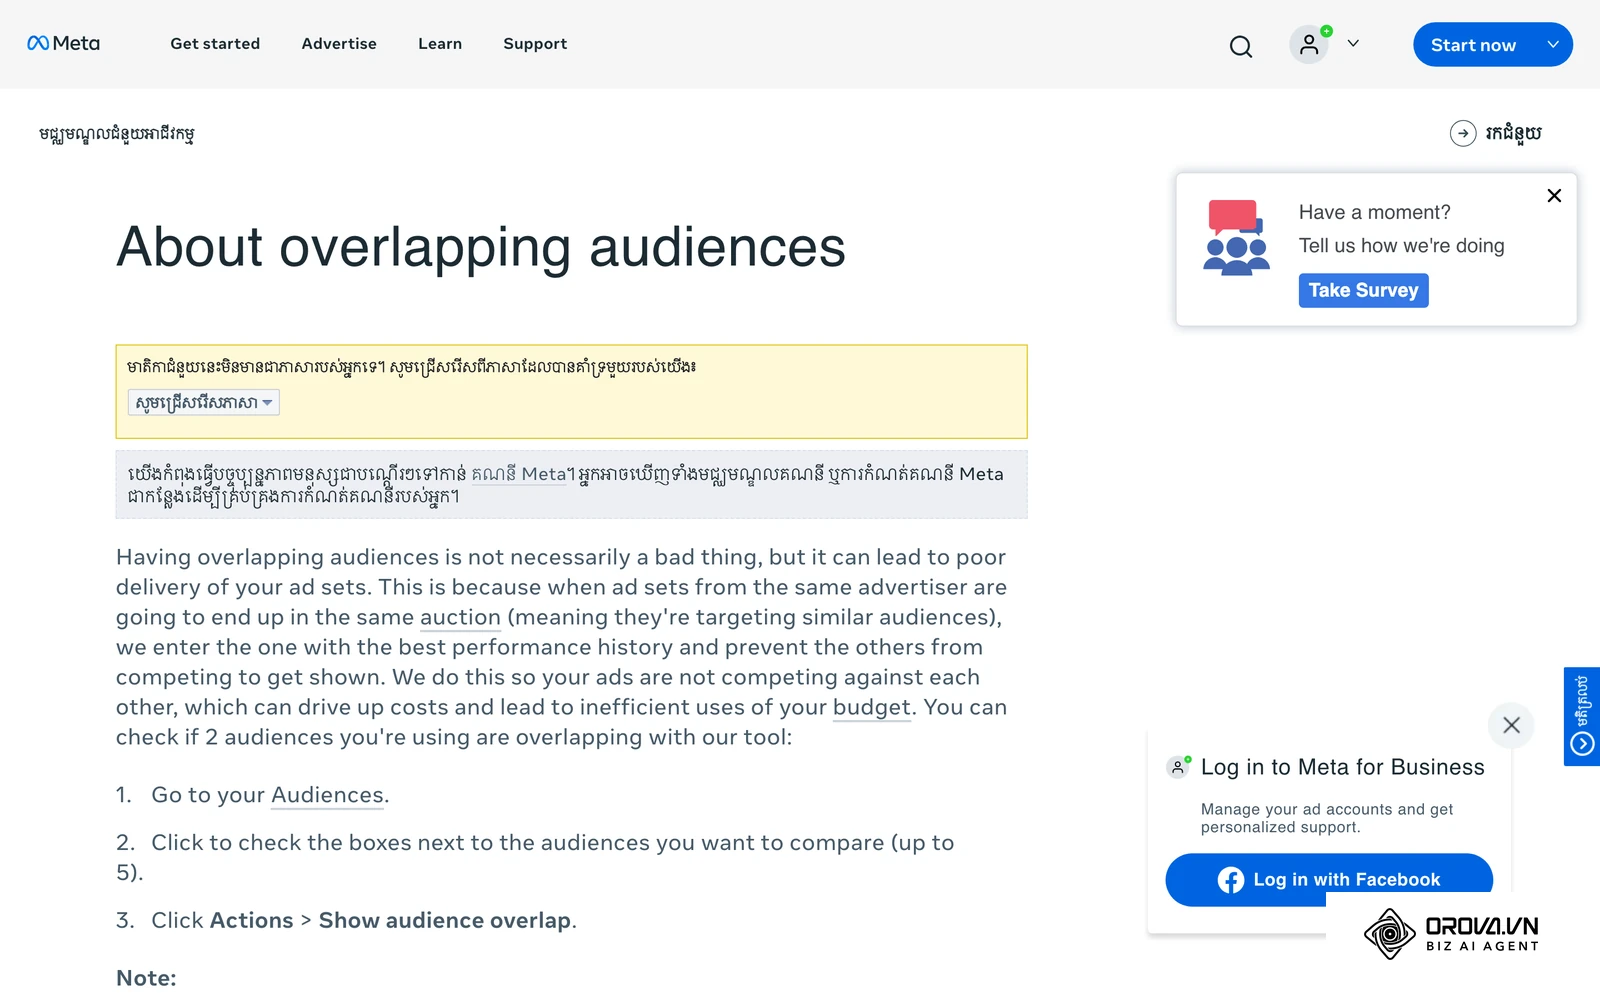Open the Get started menu

[215, 43]
